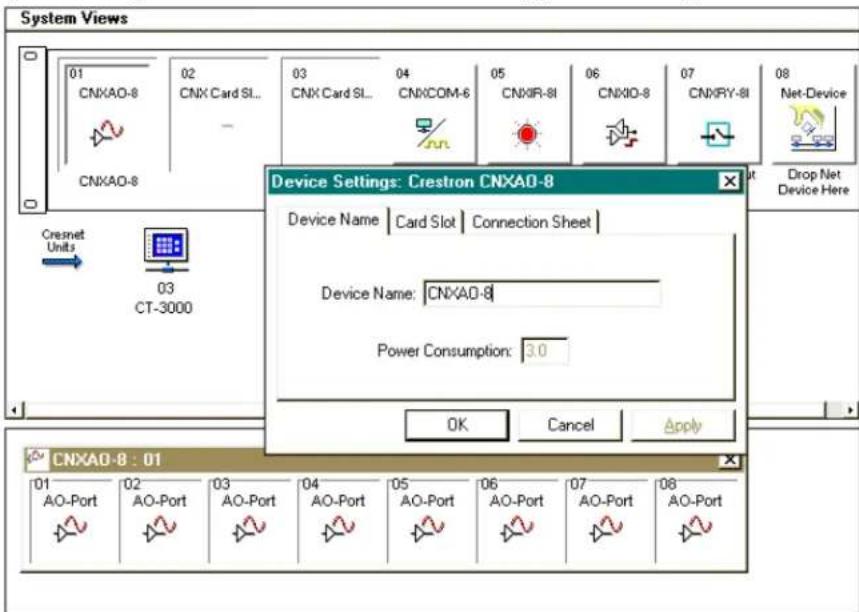
Task: Select AO-Port 07 icon
Action: pos(606,529)
